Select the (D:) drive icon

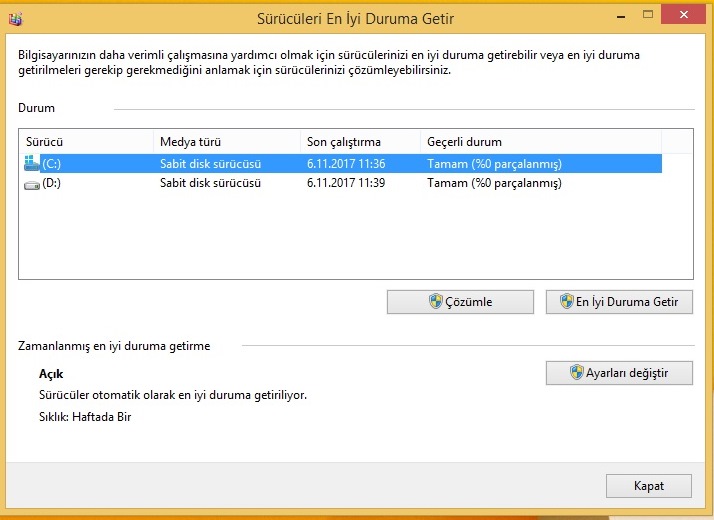(x=31, y=184)
